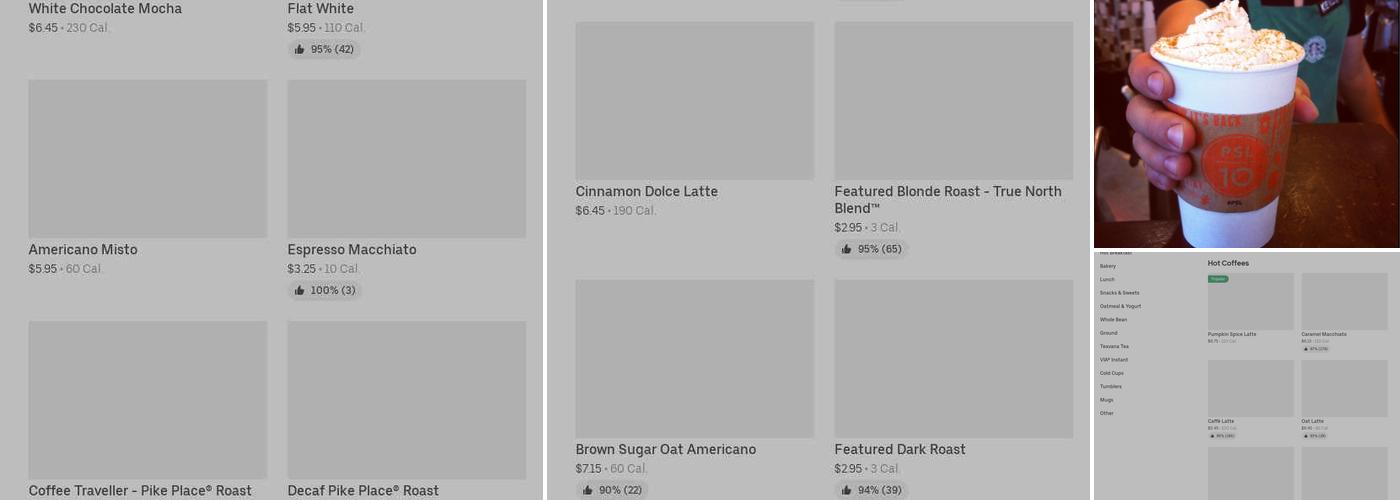Choose the Whole Bean sidebar category
The height and width of the screenshot is (500, 1400).
(x=1113, y=320)
